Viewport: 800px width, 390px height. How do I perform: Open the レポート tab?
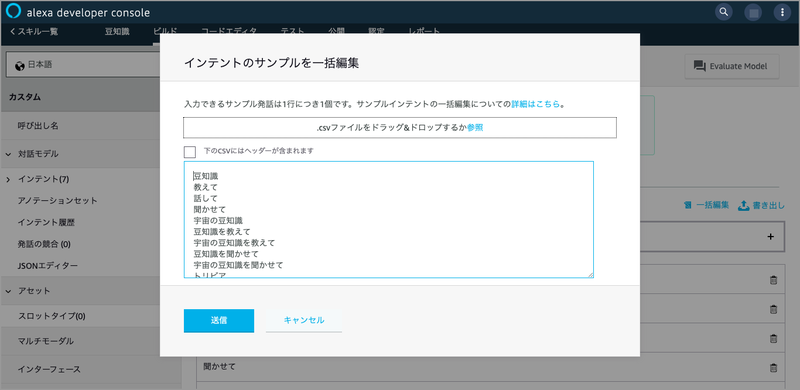(x=424, y=31)
